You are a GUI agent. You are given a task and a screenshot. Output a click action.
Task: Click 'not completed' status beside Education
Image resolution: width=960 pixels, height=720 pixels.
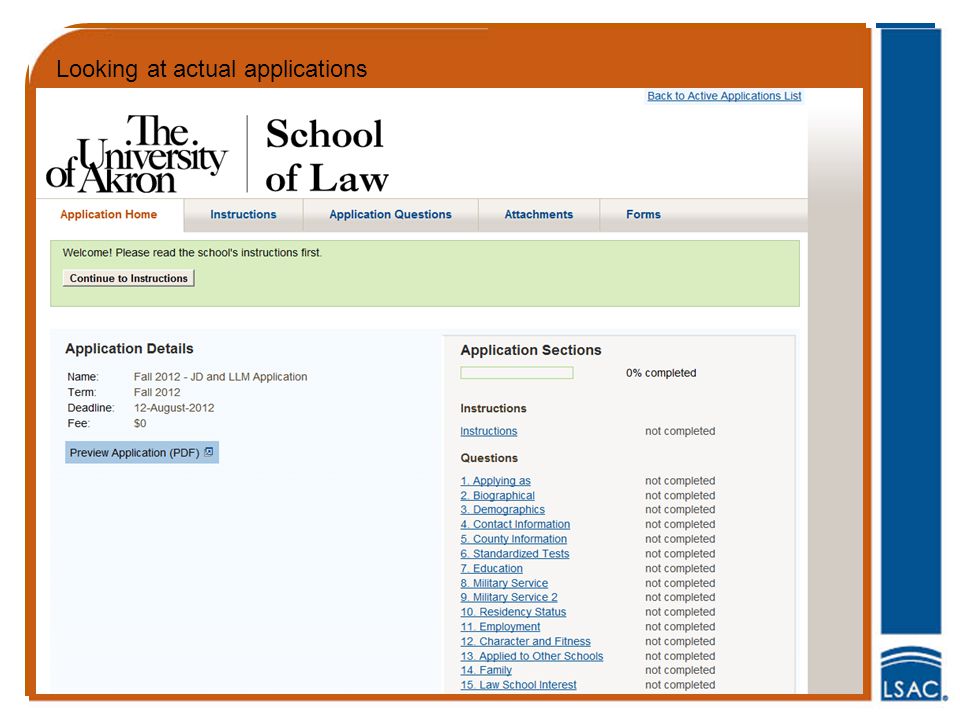coord(680,568)
